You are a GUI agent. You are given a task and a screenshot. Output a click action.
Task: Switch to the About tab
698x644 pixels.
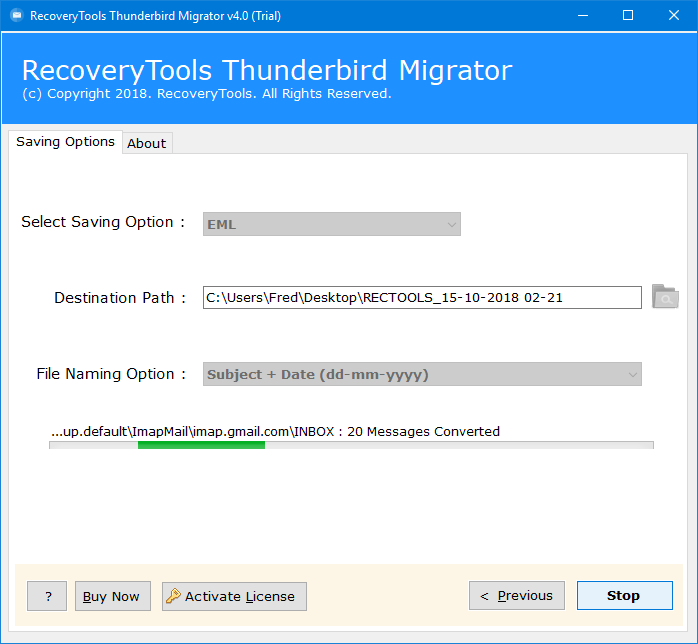pyautogui.click(x=147, y=143)
